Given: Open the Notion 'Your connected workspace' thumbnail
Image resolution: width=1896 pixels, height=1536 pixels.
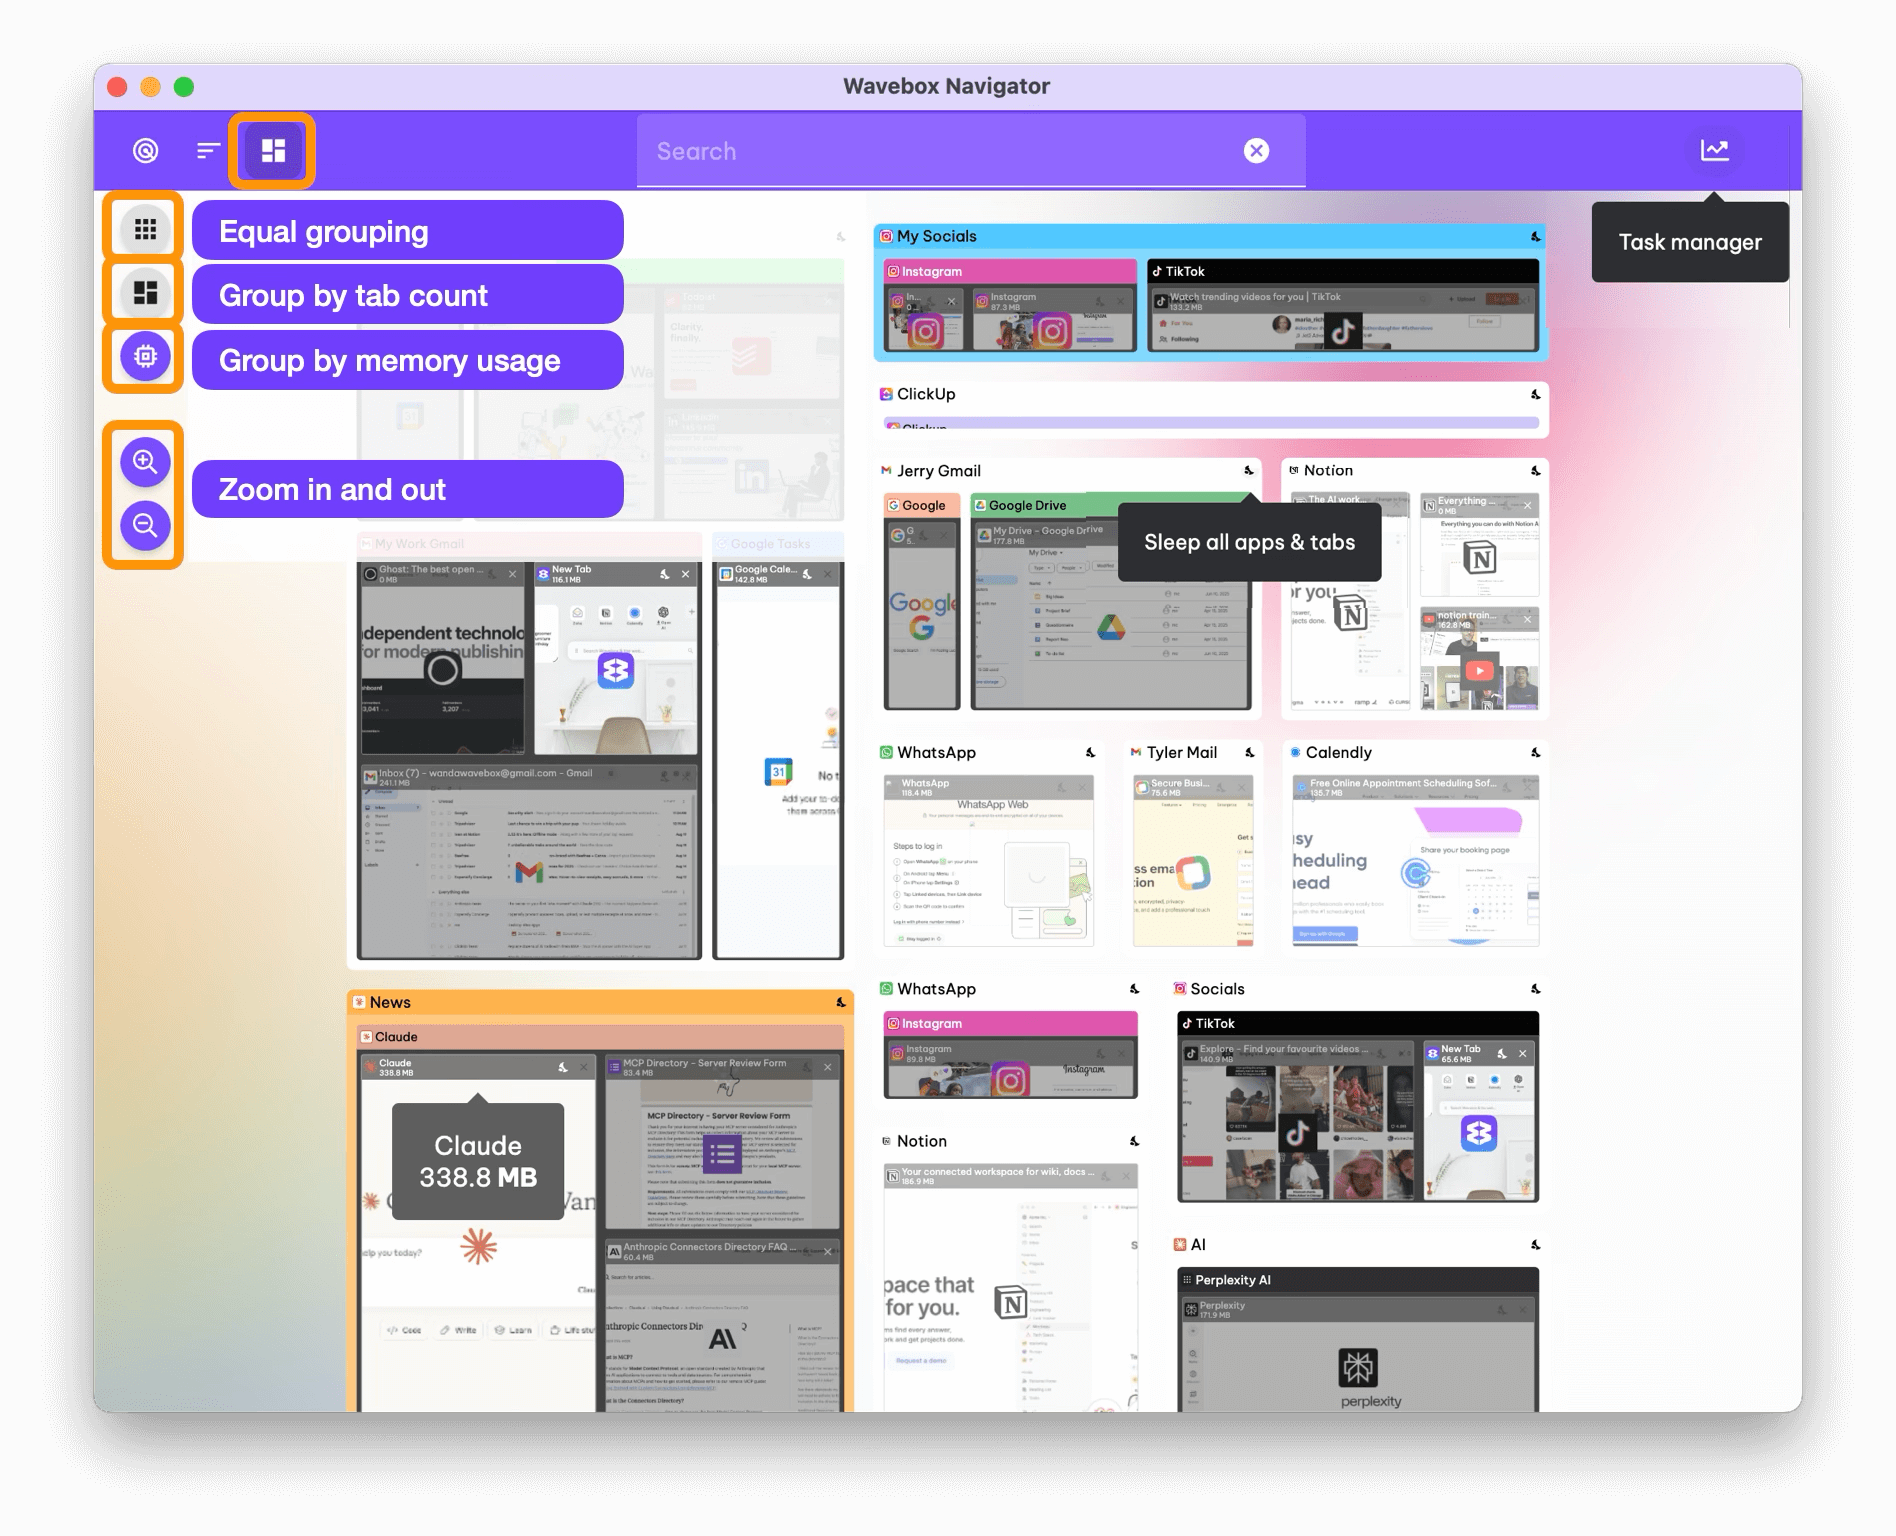Looking at the screenshot, I should pyautogui.click(x=1010, y=1290).
